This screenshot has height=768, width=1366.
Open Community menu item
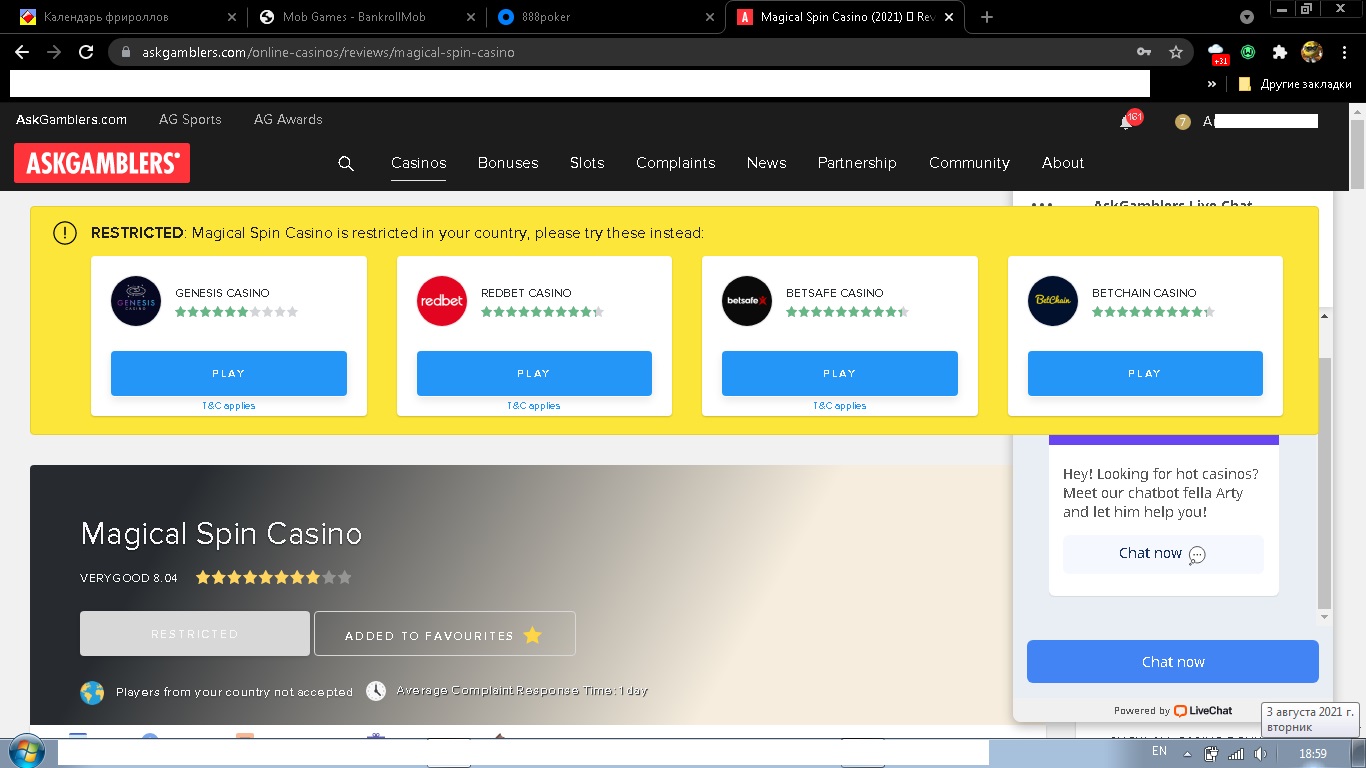click(x=969, y=163)
